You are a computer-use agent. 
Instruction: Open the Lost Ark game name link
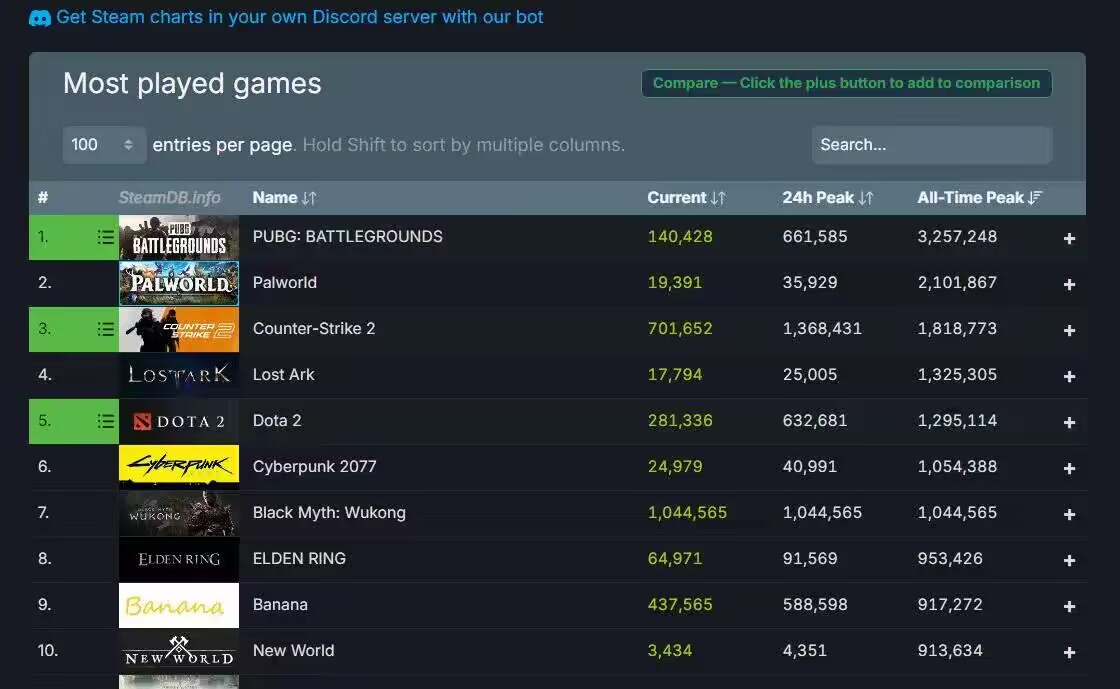[284, 375]
